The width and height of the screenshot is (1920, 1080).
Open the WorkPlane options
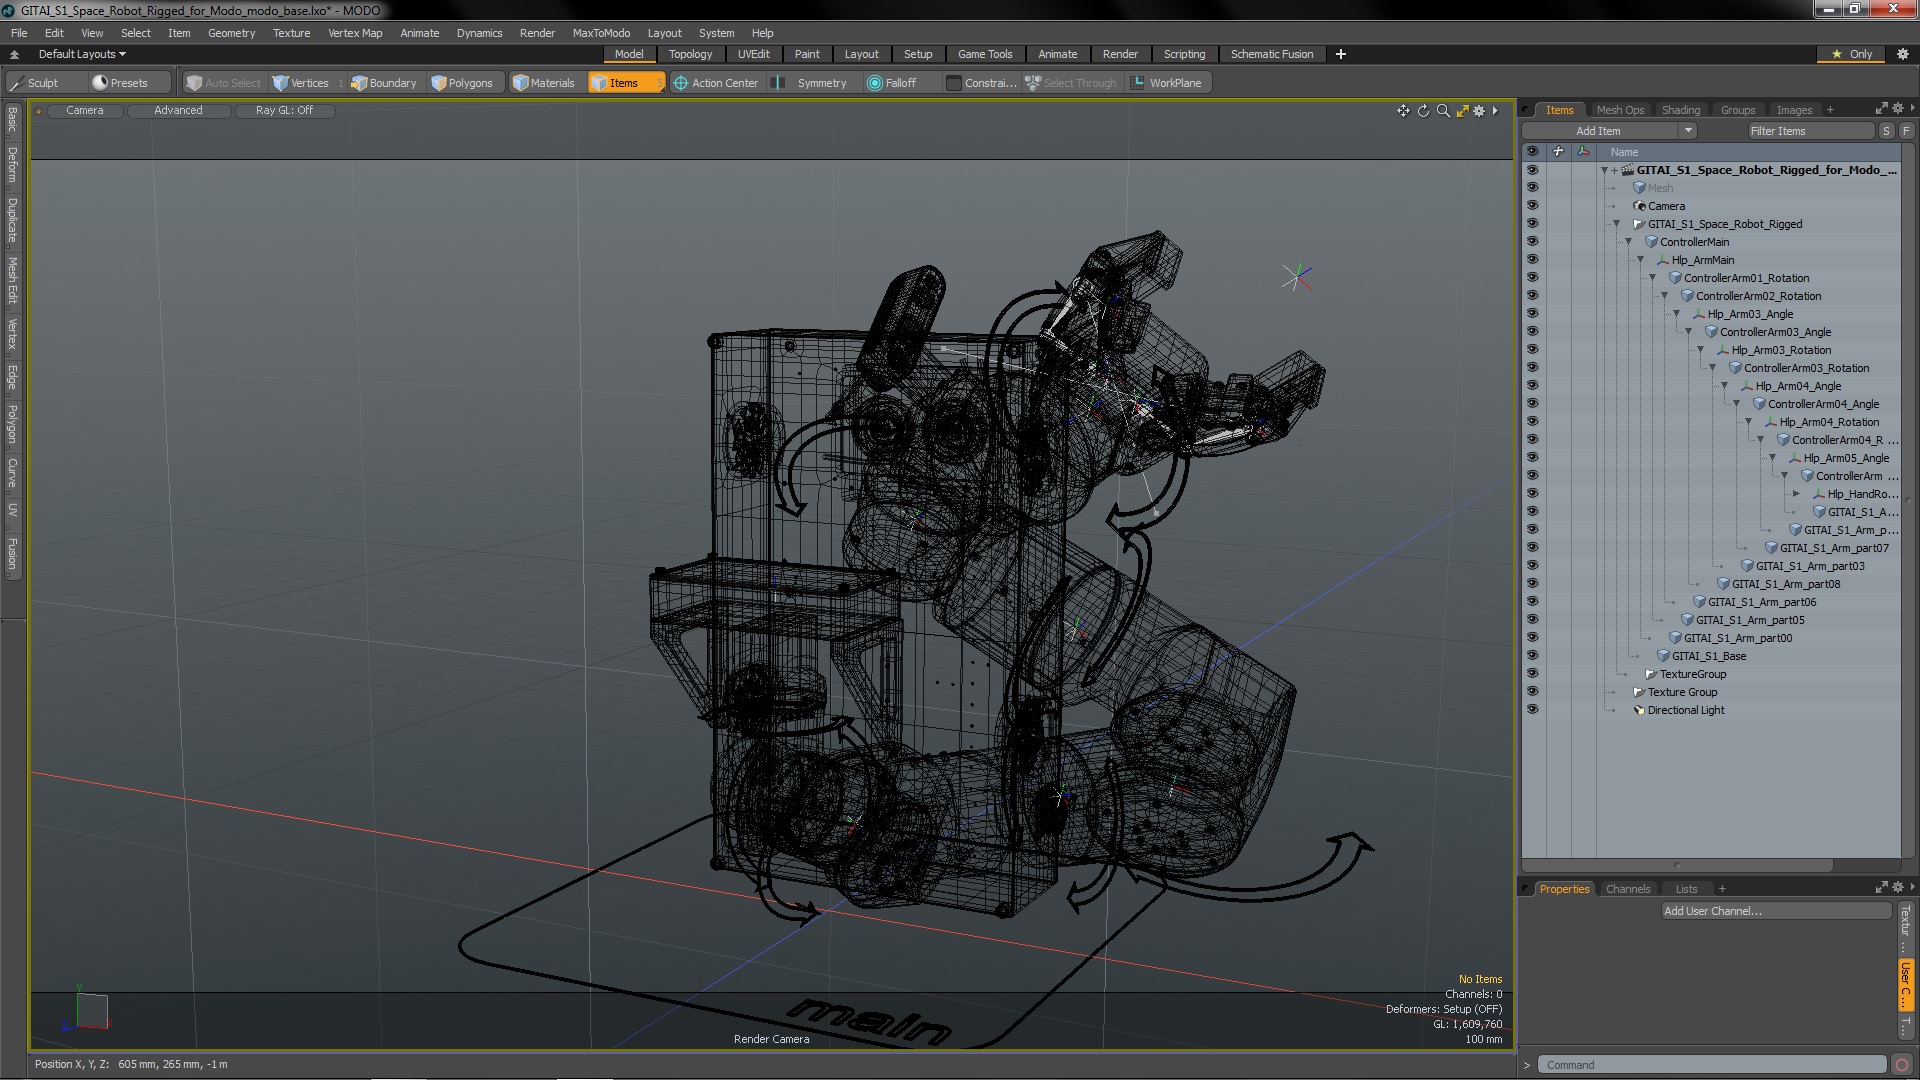click(x=1166, y=83)
